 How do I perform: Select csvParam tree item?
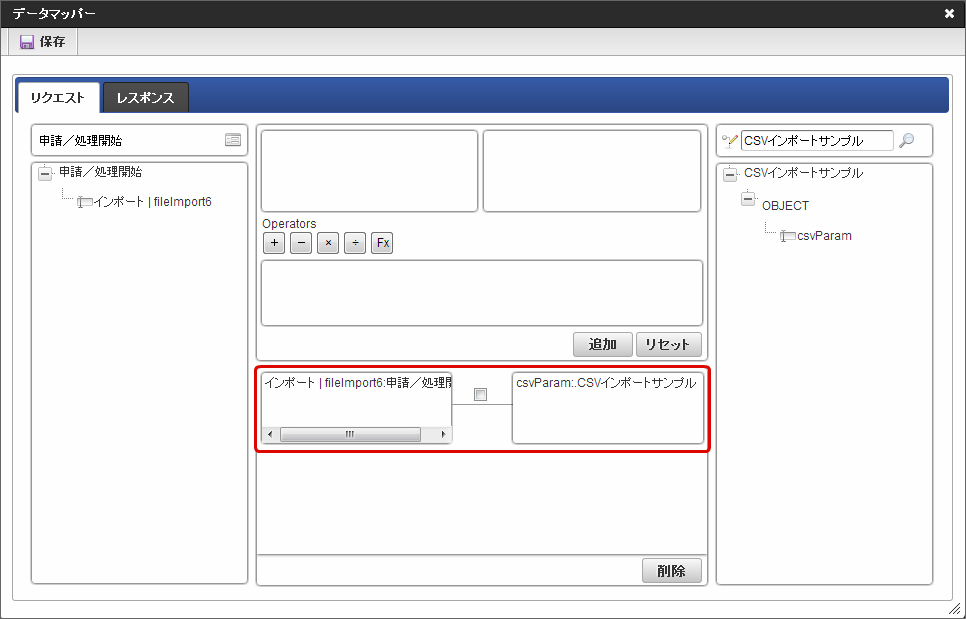coord(824,236)
